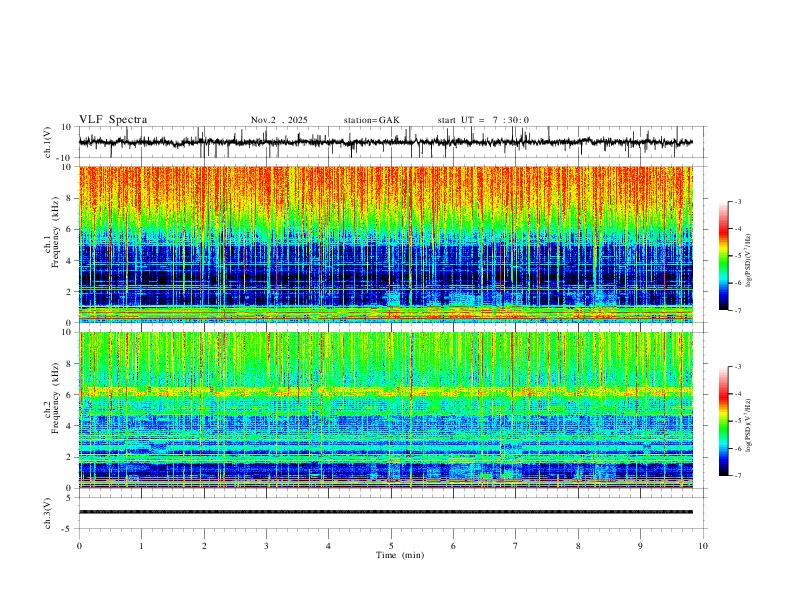This screenshot has height=612, width=792.
Task: Click time axis tick label "7"
Action: tap(516, 546)
